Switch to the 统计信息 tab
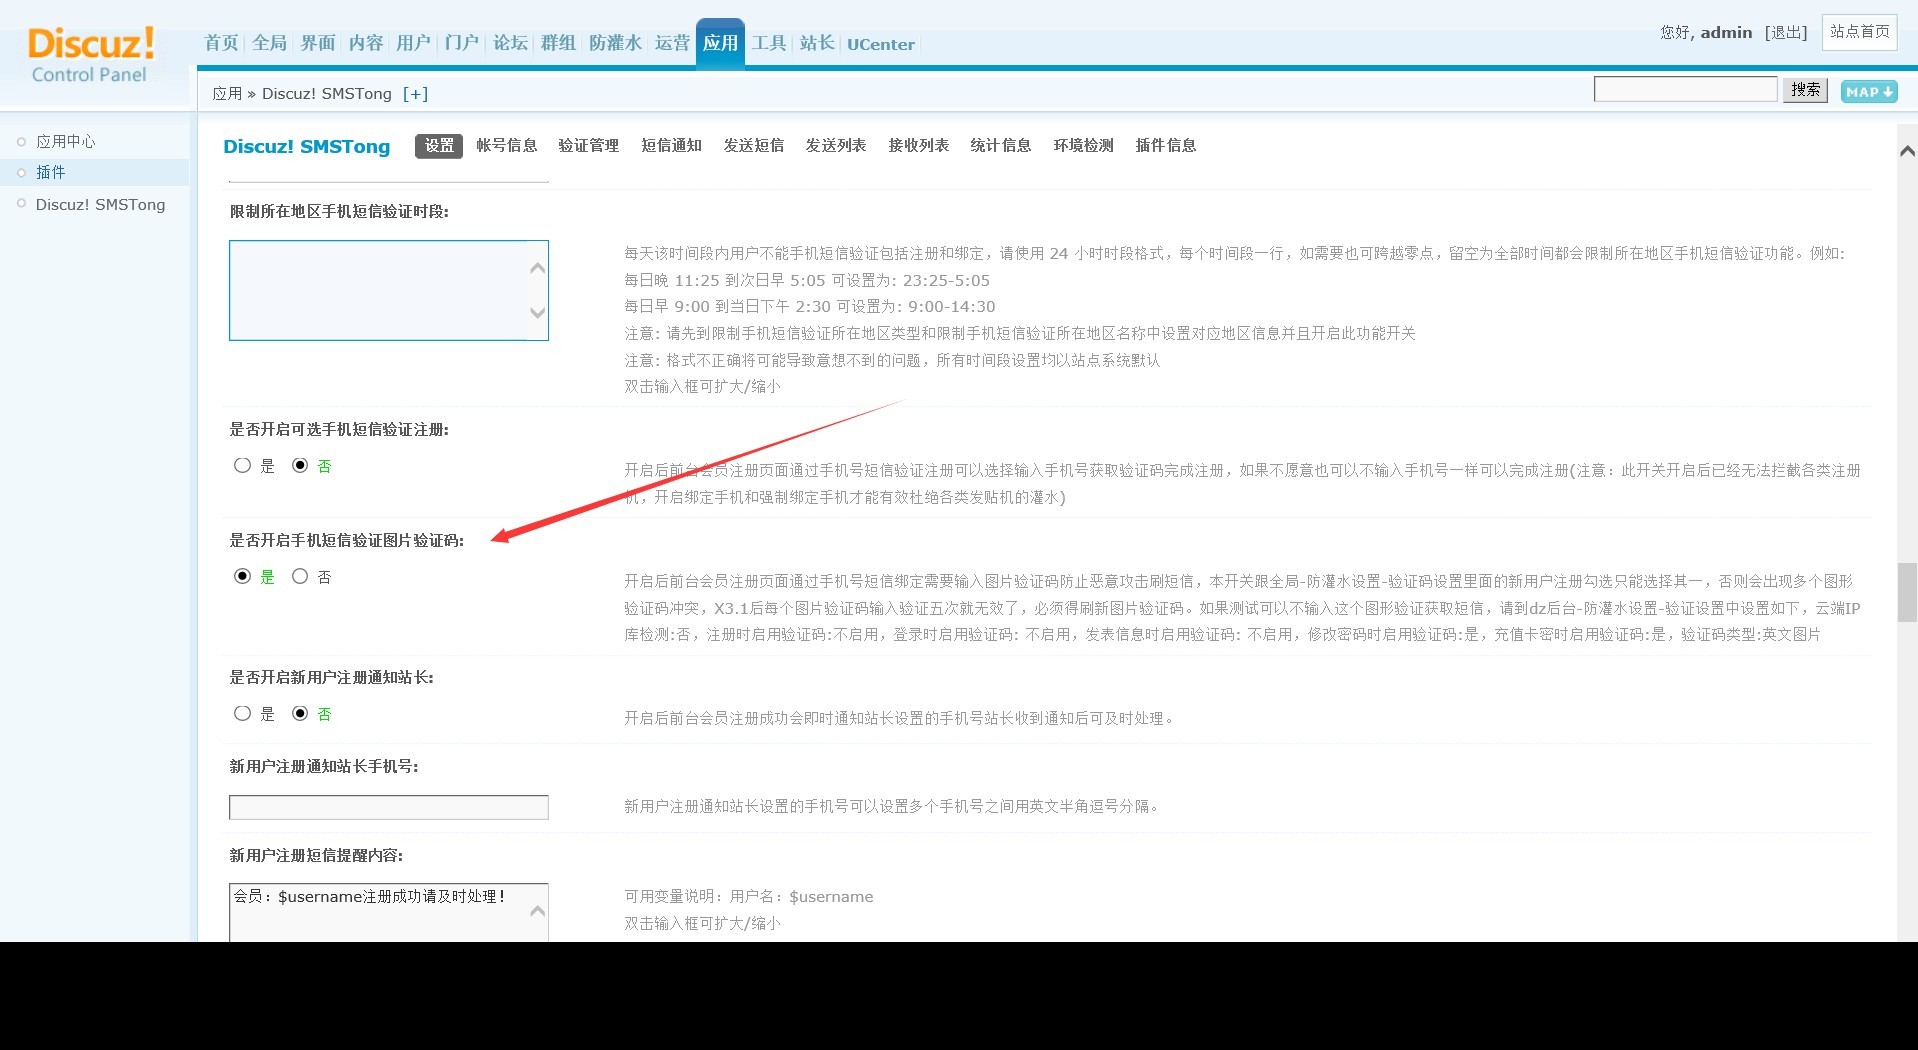This screenshot has height=1050, width=1918. 1000,146
